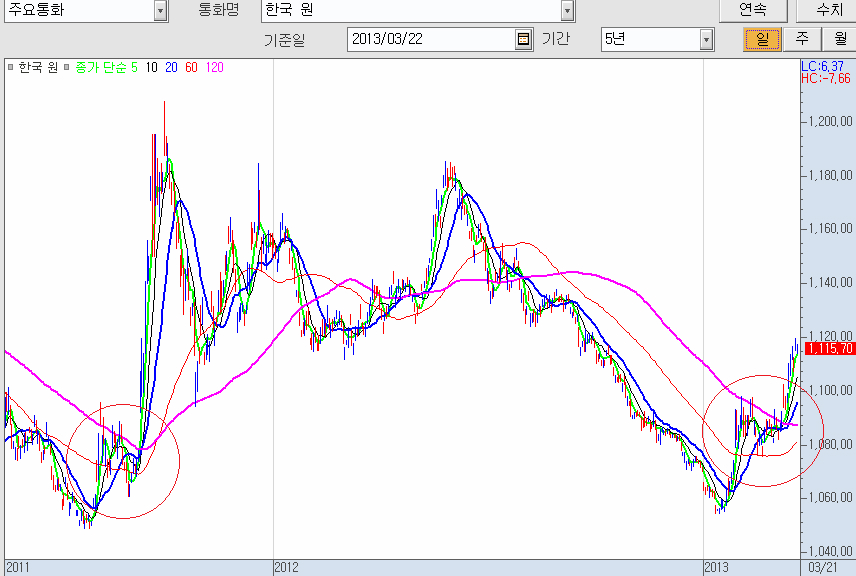The width and height of the screenshot is (856, 576).
Task: Expand the 5년 period dropdown
Action: [706, 40]
